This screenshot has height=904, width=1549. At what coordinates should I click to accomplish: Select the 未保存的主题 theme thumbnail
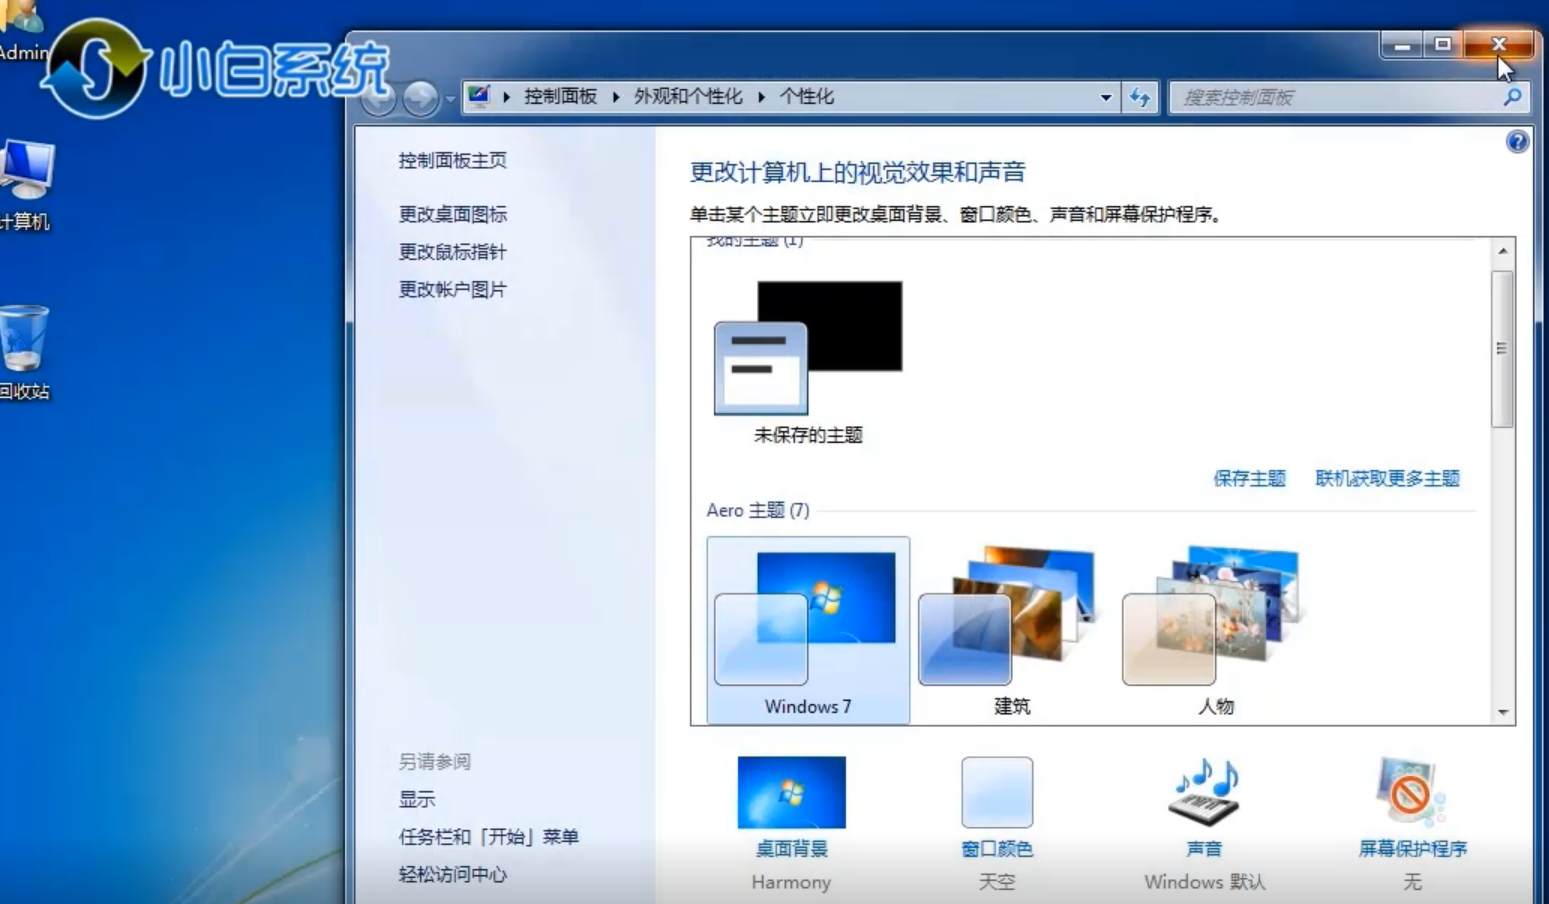808,348
